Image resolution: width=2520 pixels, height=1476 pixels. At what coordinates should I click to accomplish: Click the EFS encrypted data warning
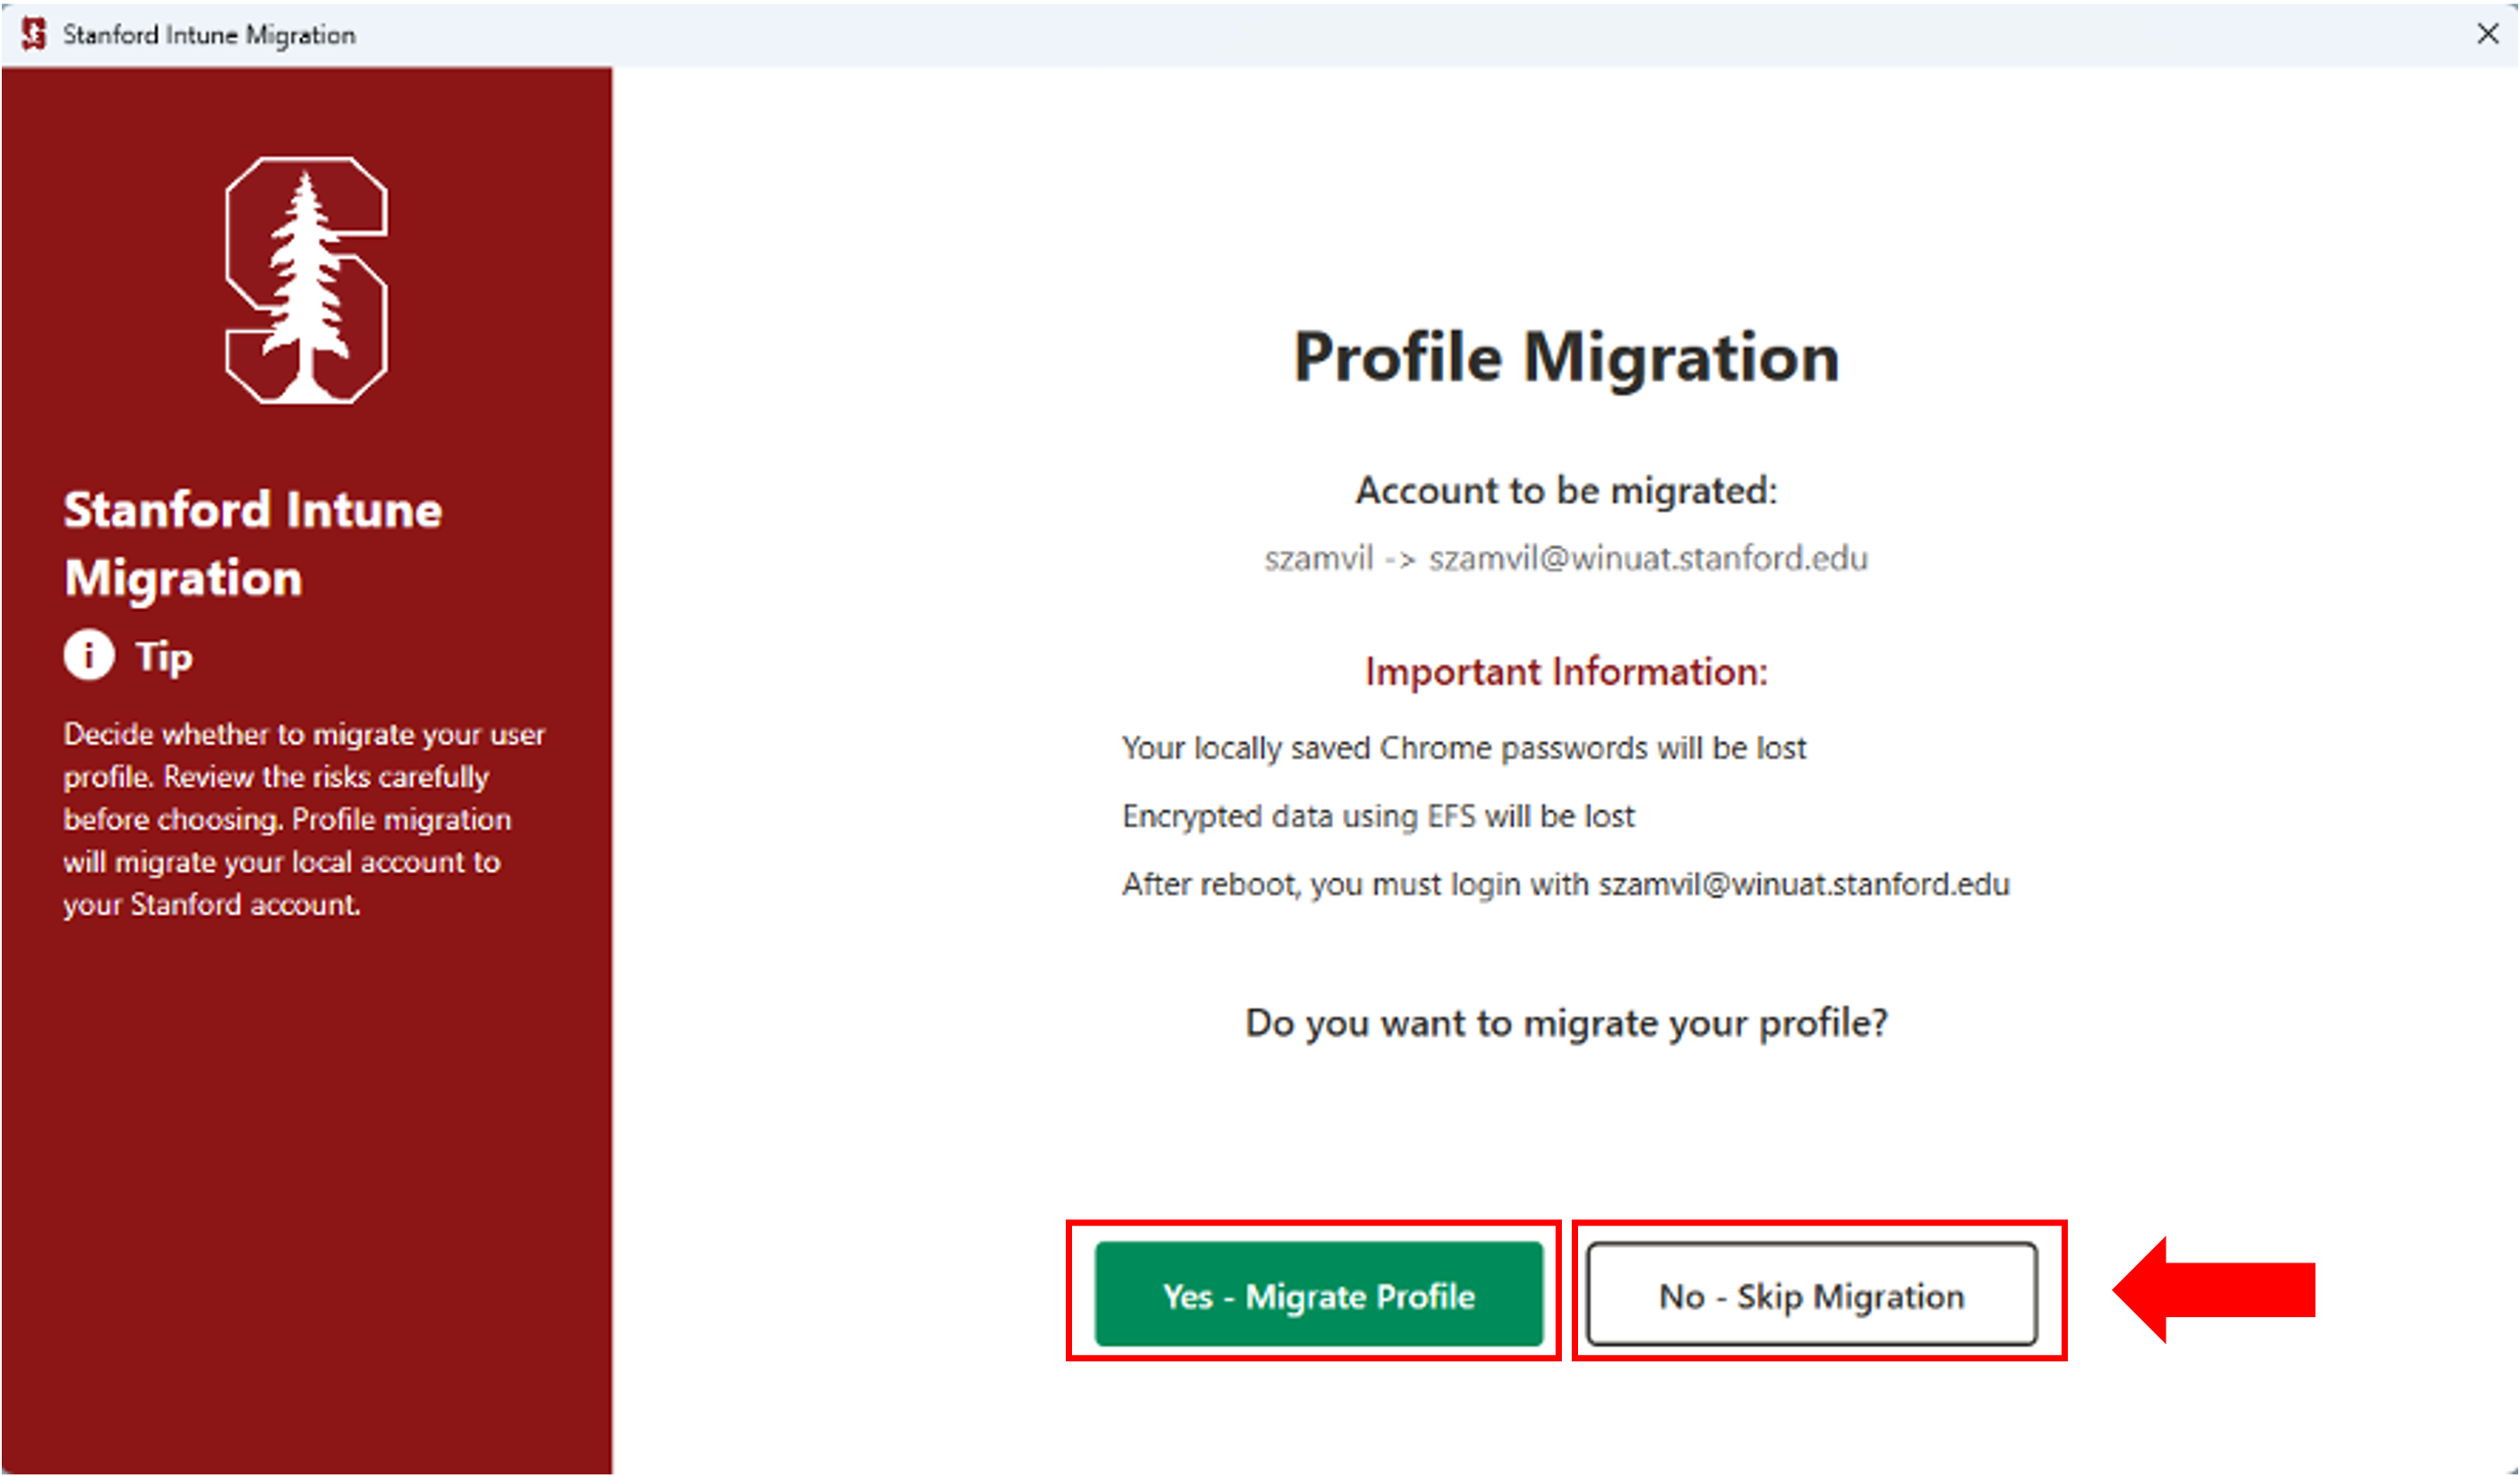pyautogui.click(x=1379, y=816)
